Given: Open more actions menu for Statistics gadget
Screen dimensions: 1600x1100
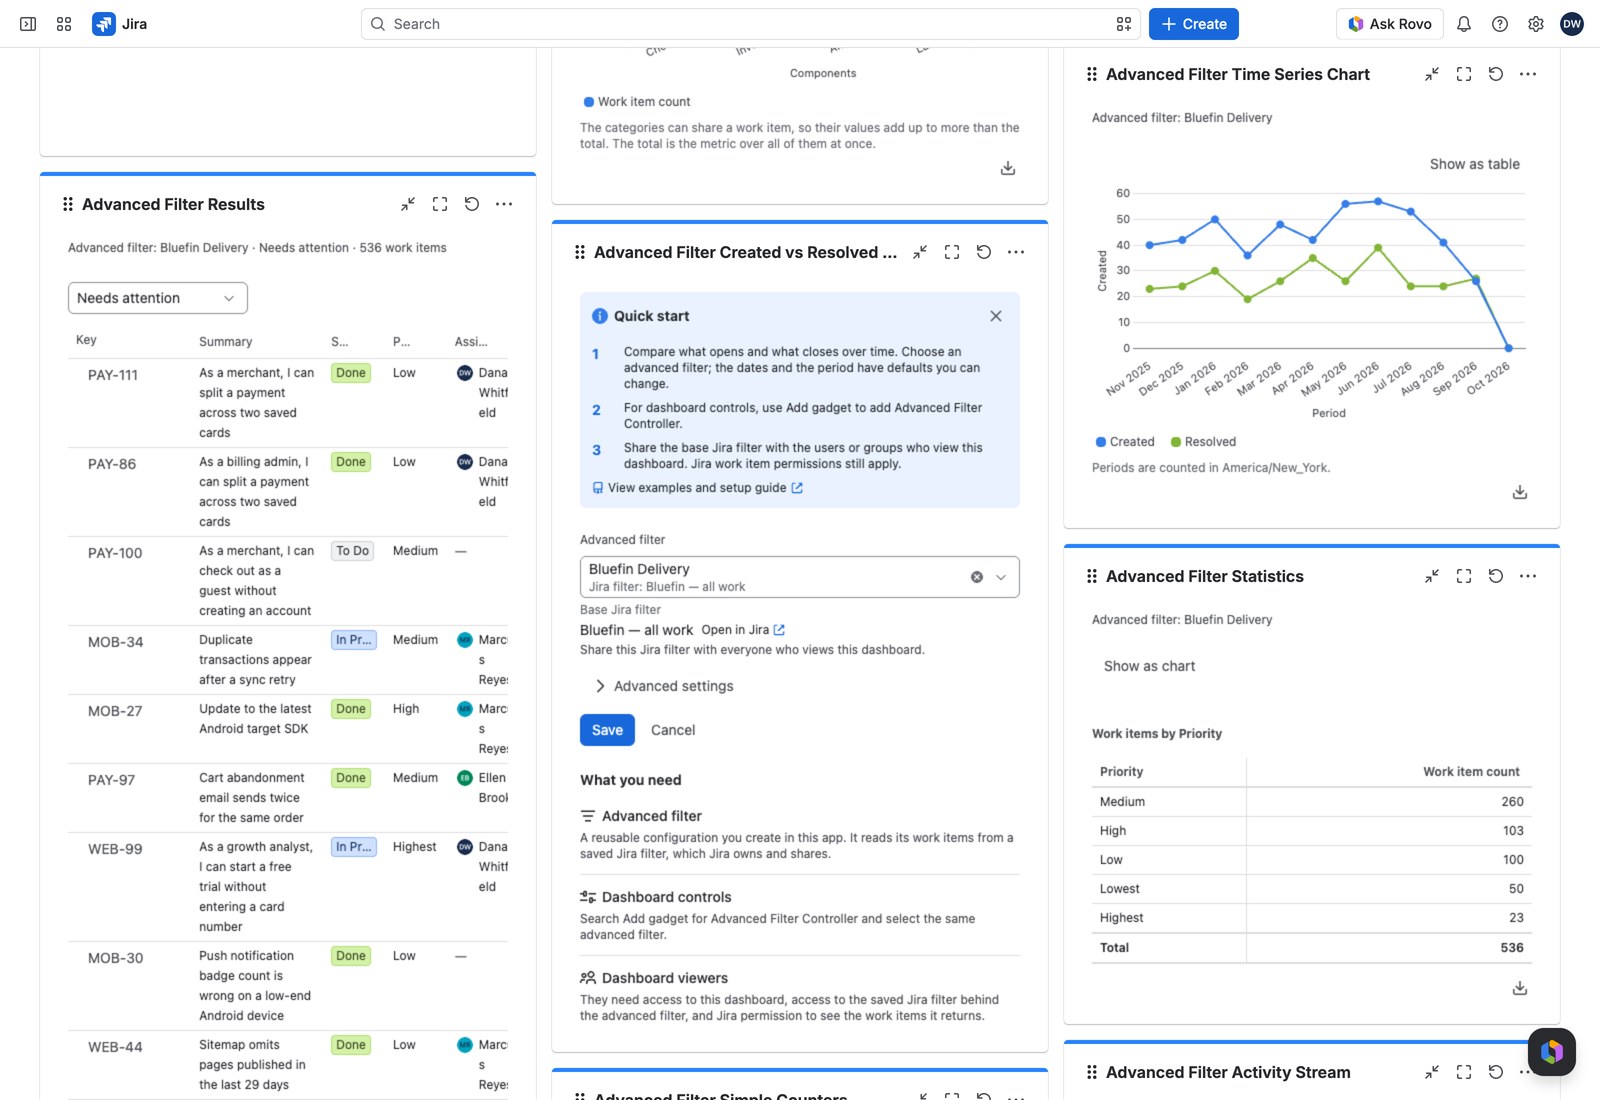Looking at the screenshot, I should click(x=1528, y=576).
